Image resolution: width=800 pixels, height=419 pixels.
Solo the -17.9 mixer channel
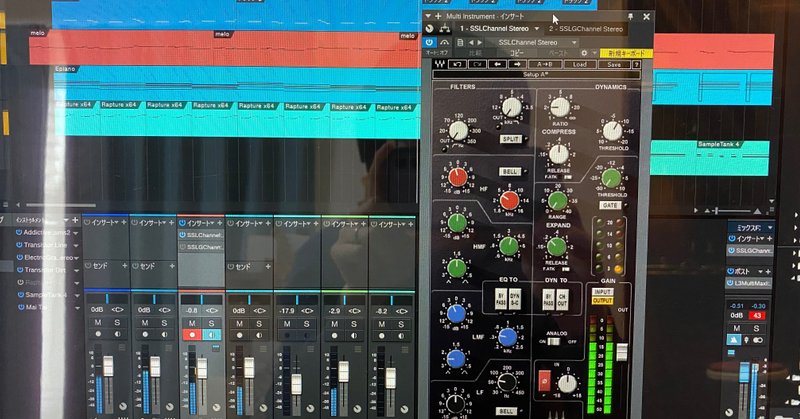click(x=307, y=324)
